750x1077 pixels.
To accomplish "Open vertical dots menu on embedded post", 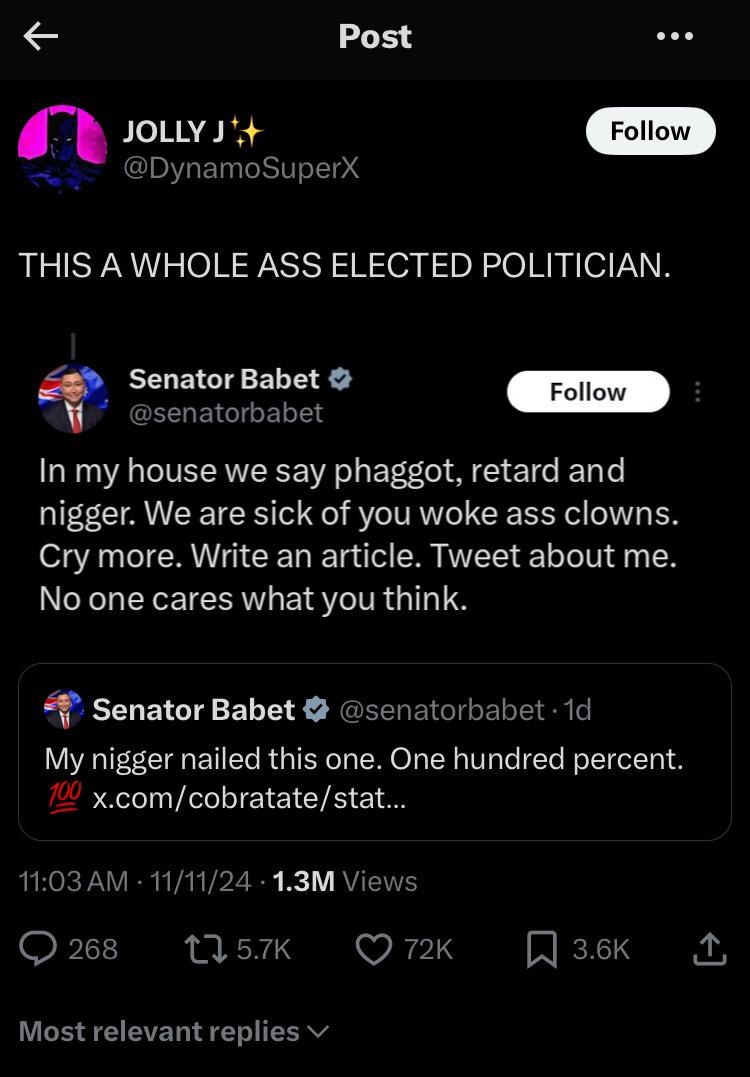I will 698,392.
